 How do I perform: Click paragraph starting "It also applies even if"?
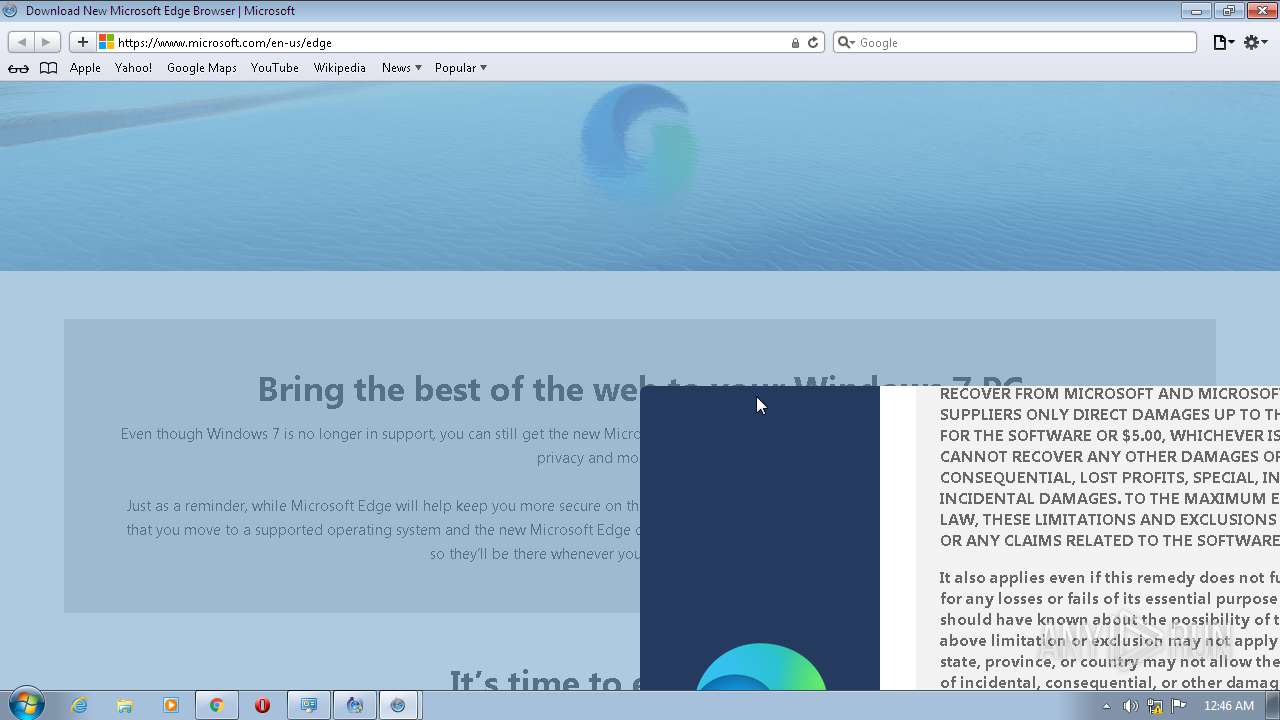coord(1109,630)
